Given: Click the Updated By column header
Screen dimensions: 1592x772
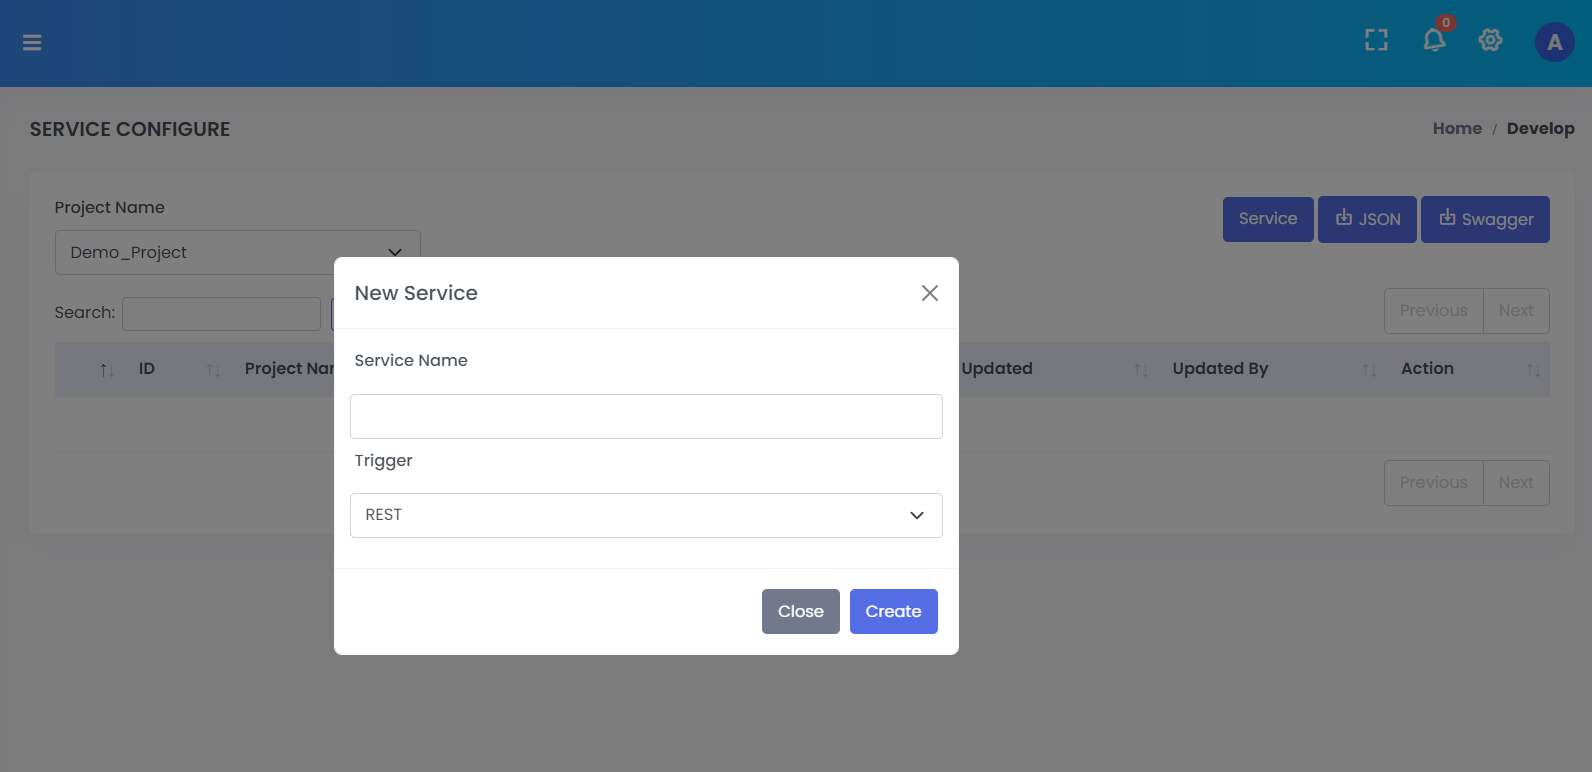Looking at the screenshot, I should [1220, 368].
